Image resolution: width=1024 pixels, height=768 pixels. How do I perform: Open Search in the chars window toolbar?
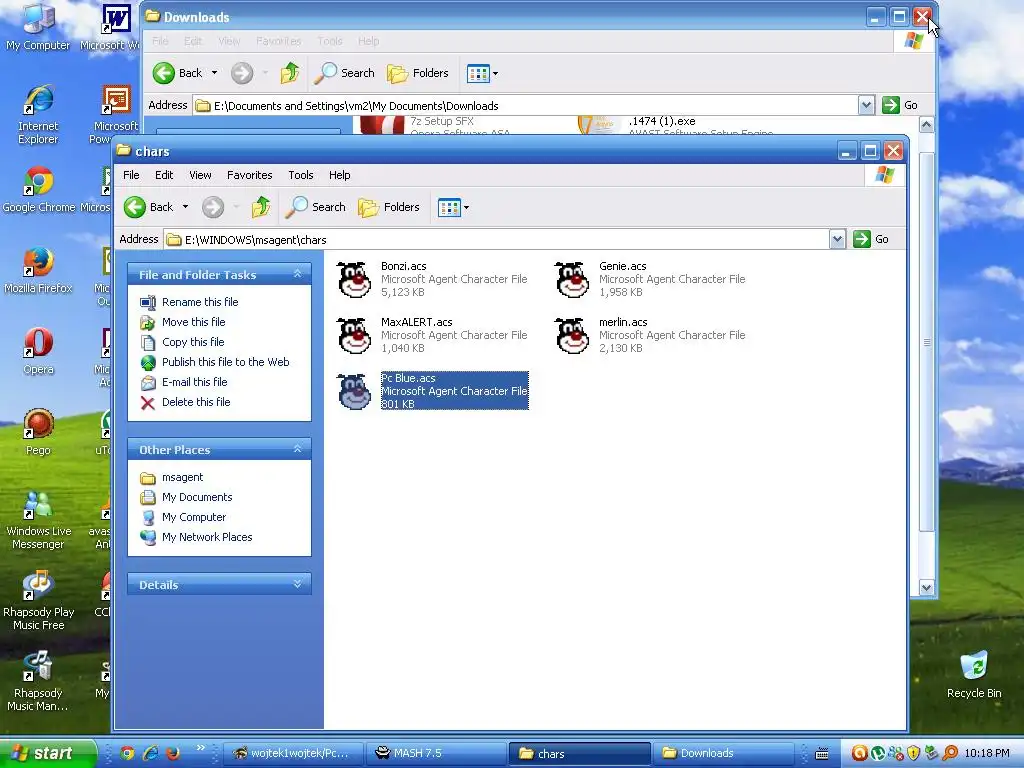pos(316,207)
